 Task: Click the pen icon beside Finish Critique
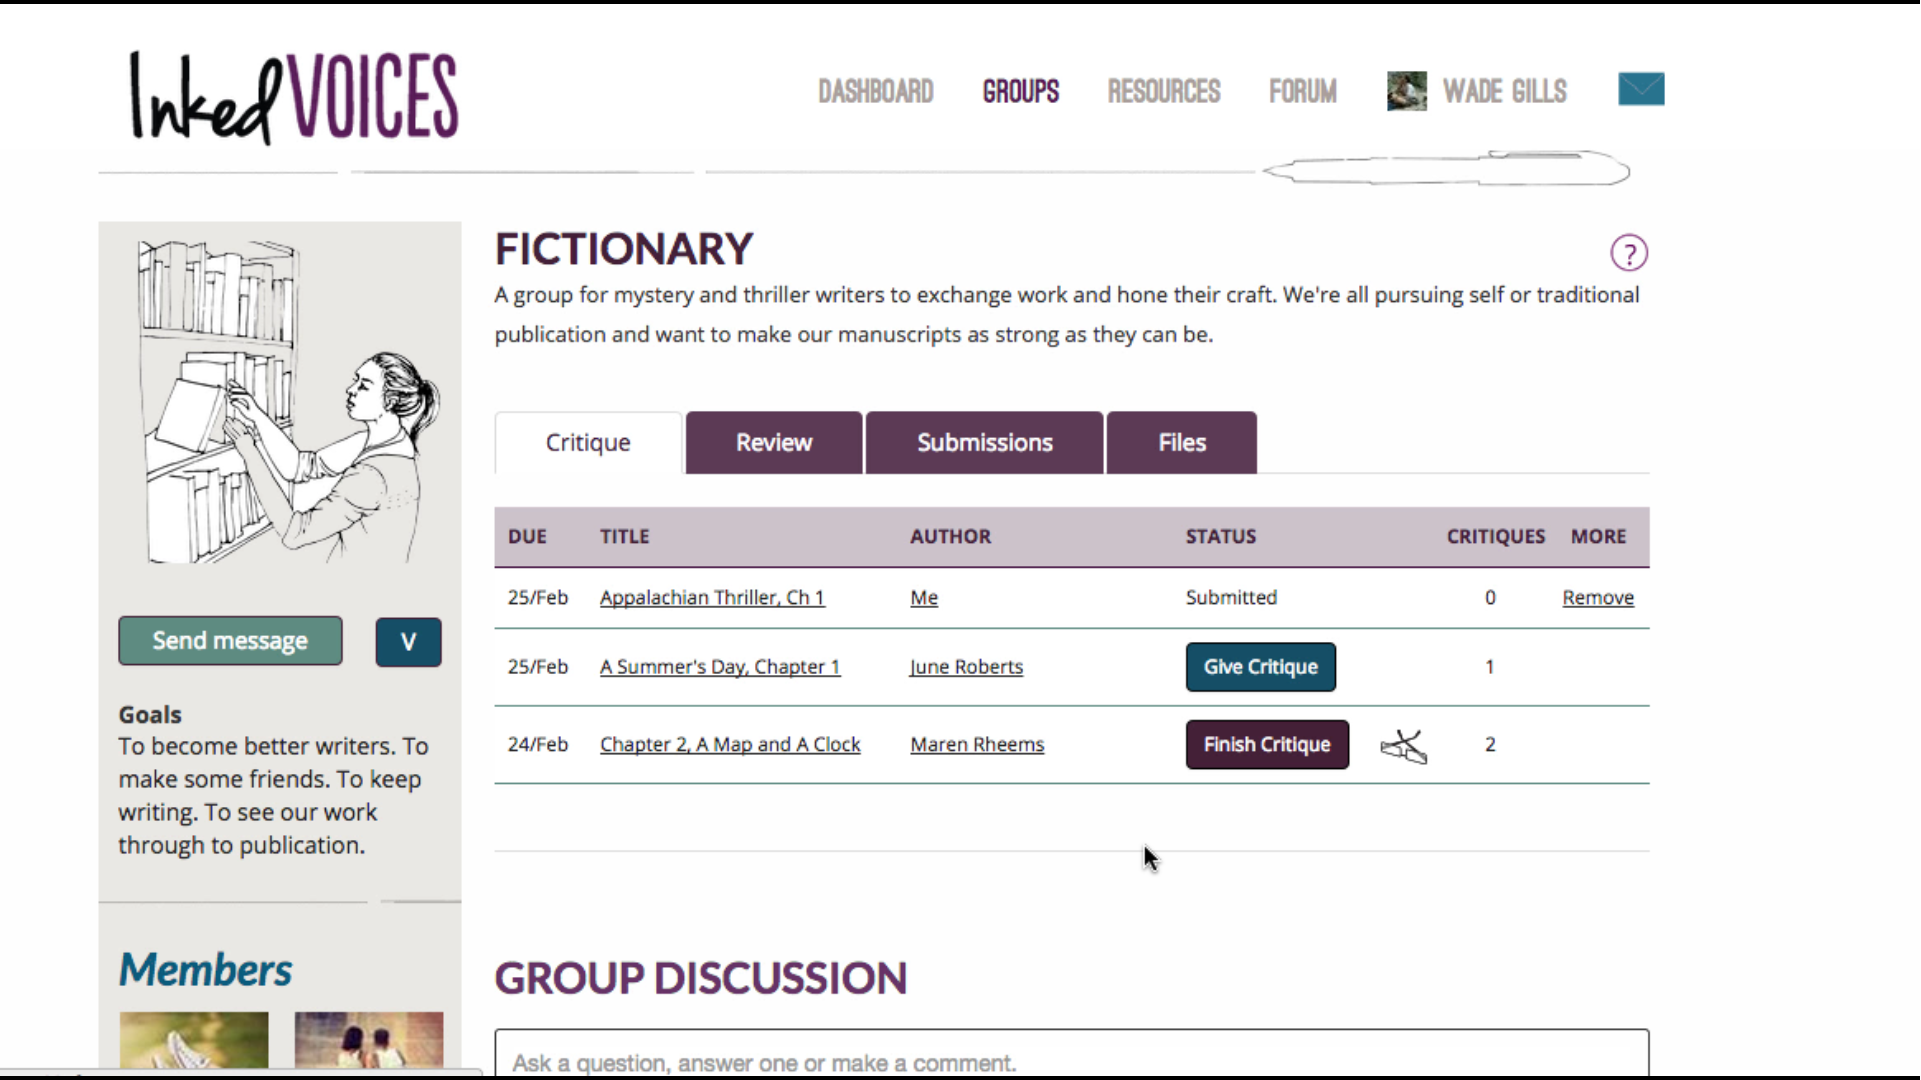pos(1404,746)
